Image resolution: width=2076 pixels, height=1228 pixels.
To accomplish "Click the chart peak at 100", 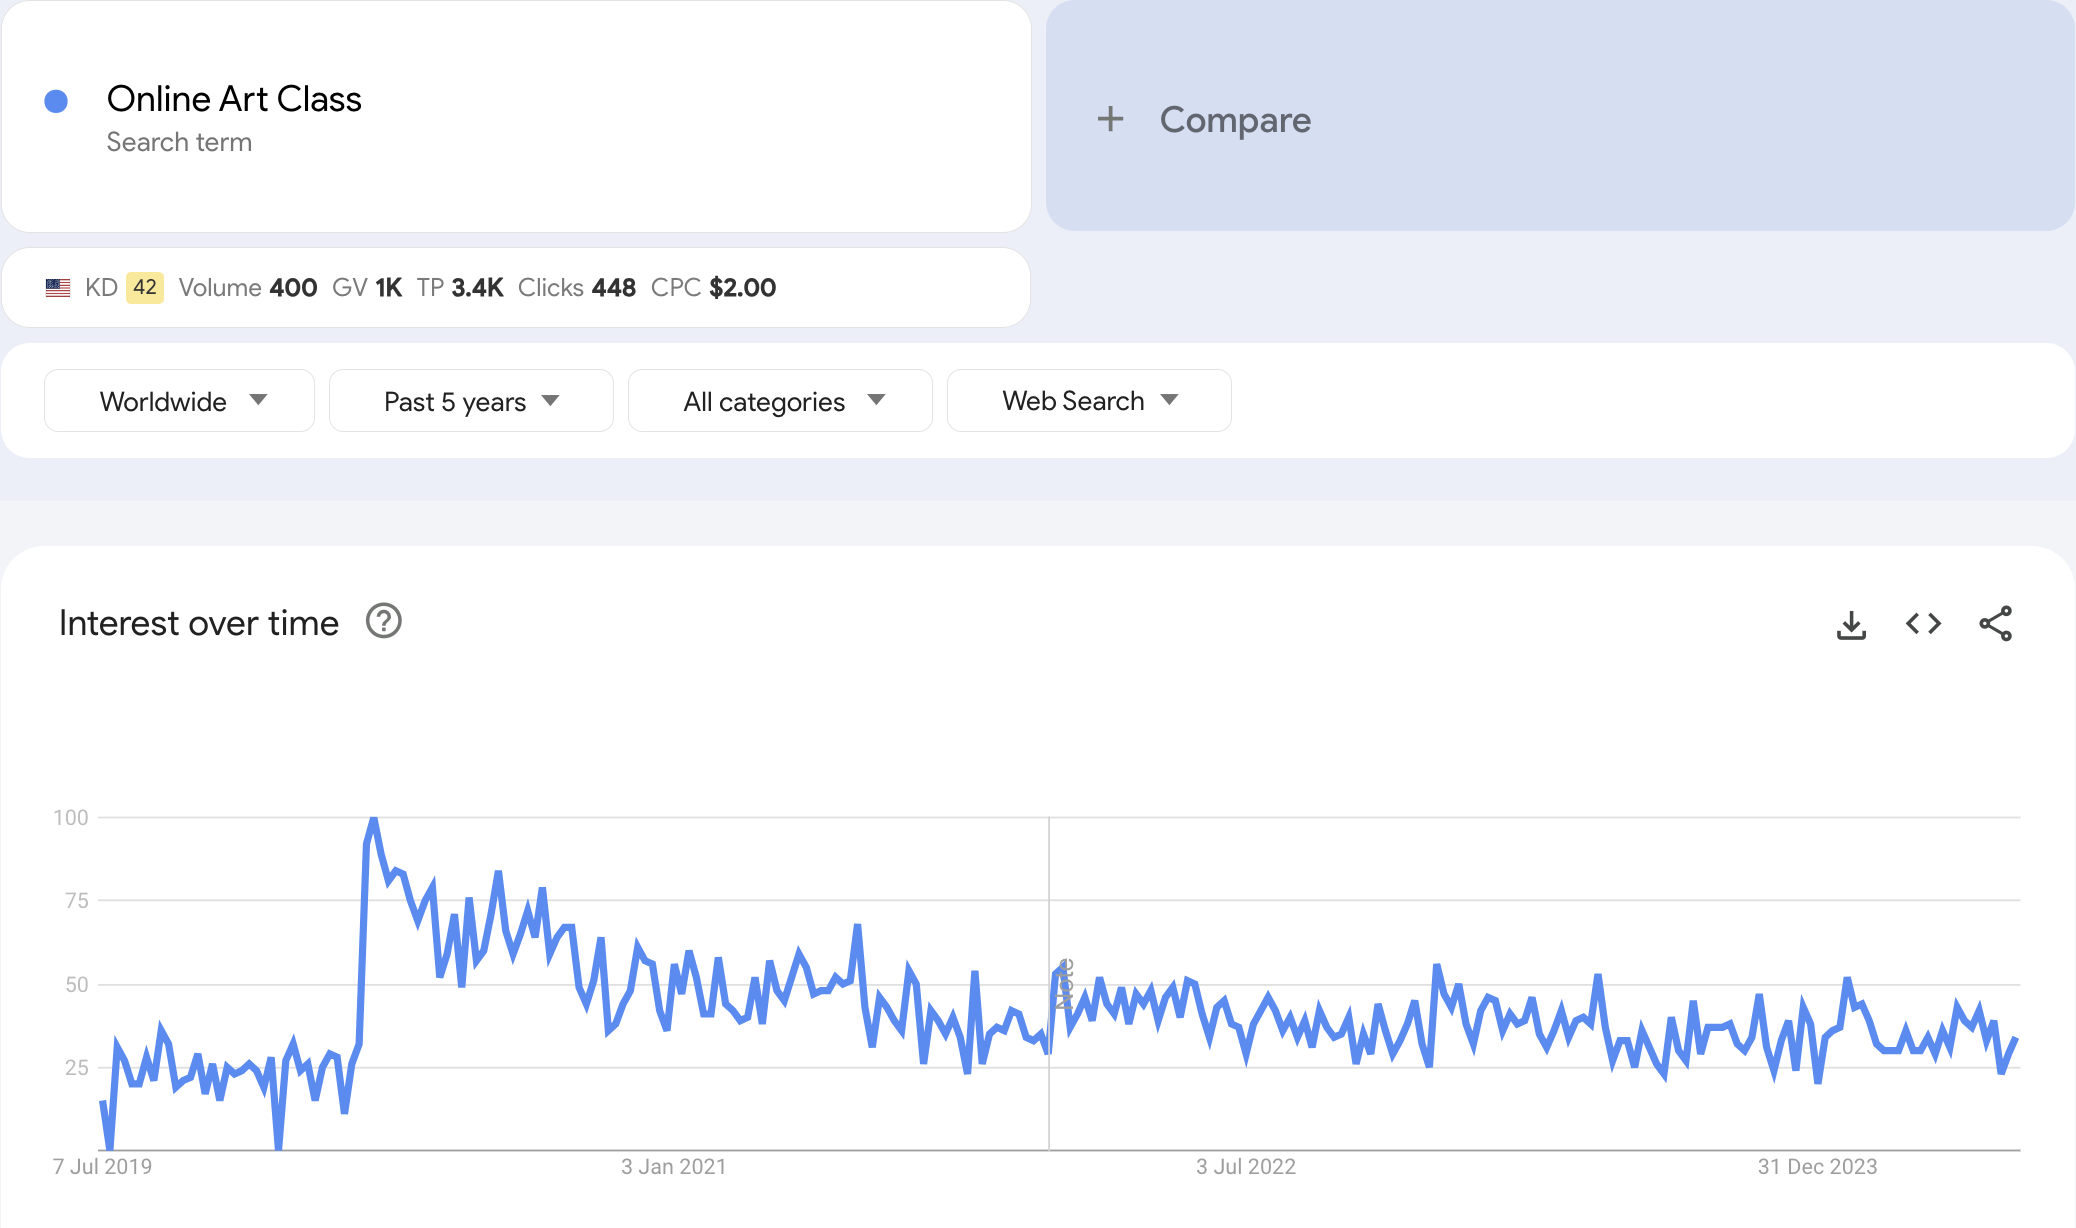I will tap(373, 820).
